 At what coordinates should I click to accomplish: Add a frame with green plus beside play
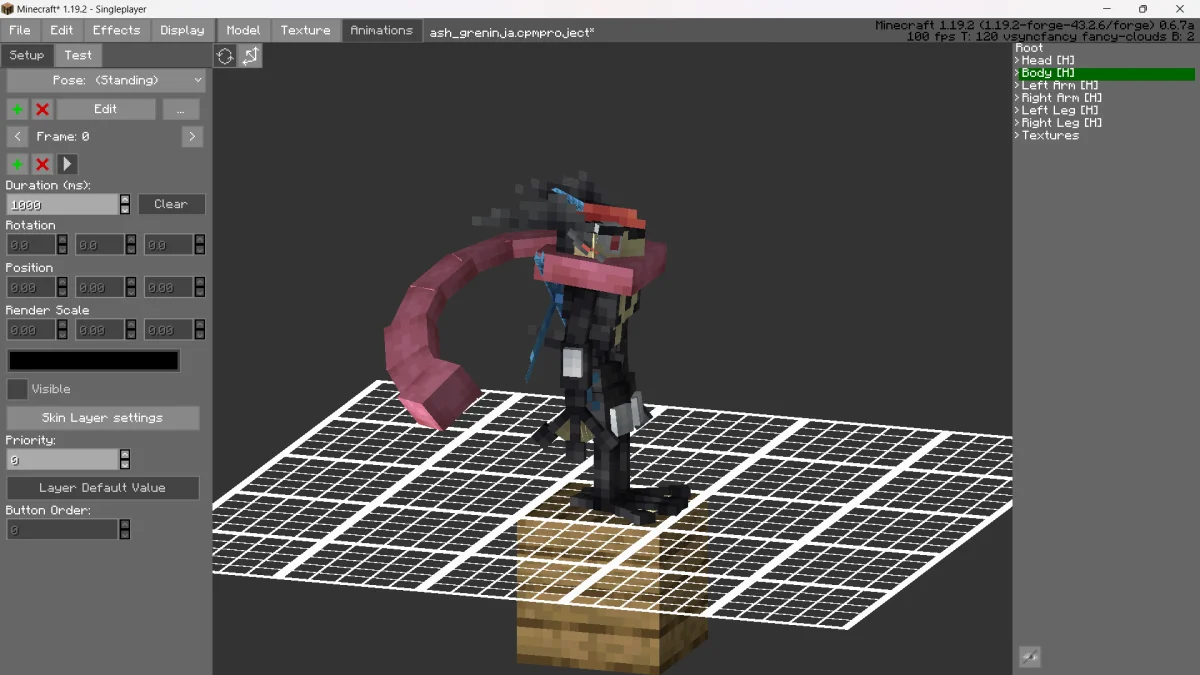coord(17,164)
